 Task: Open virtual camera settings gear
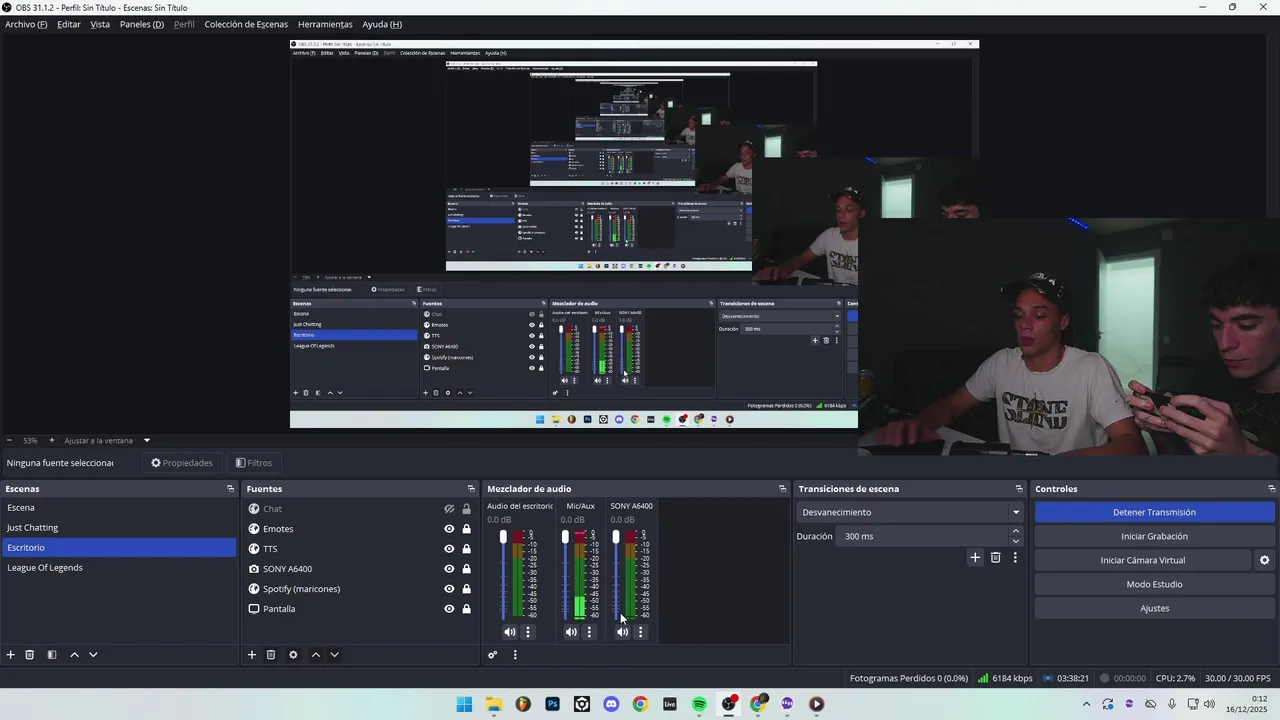point(1264,560)
